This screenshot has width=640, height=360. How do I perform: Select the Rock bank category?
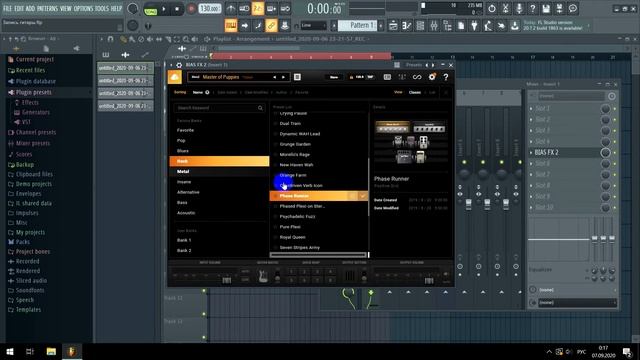coord(219,161)
